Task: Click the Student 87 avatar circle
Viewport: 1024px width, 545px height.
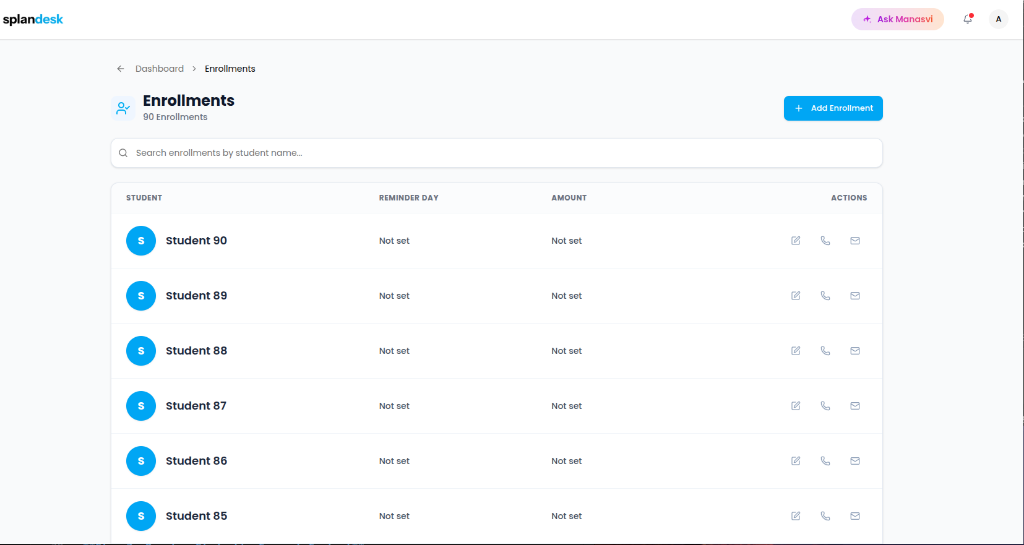Action: [x=141, y=406]
